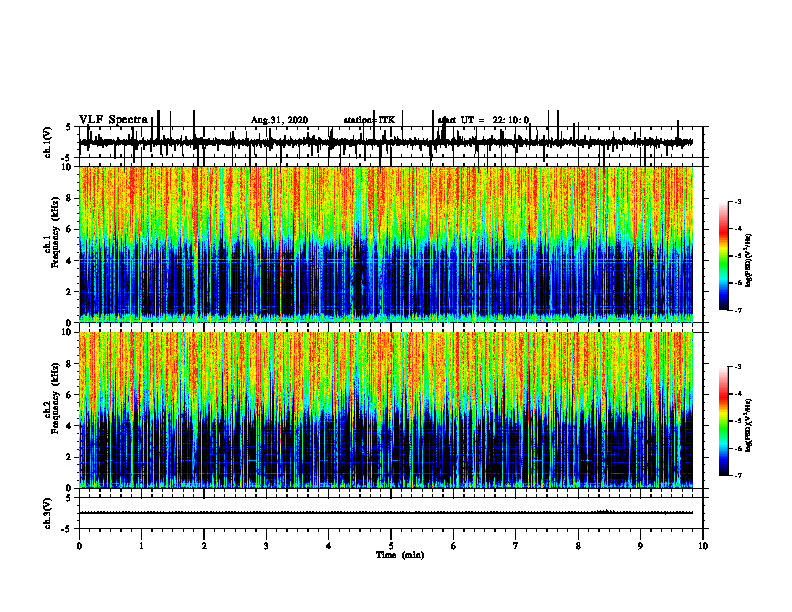Viewport: 792px width, 612px height.
Task: Click the "5" tick on ch.1(V) axis
Action: tap(68, 127)
